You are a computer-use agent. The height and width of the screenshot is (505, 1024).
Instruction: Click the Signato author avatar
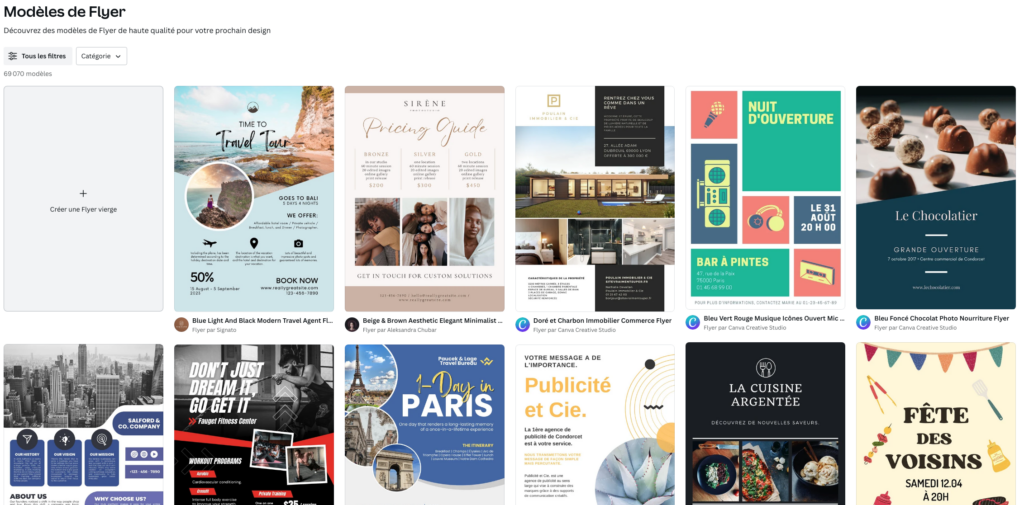click(x=181, y=325)
